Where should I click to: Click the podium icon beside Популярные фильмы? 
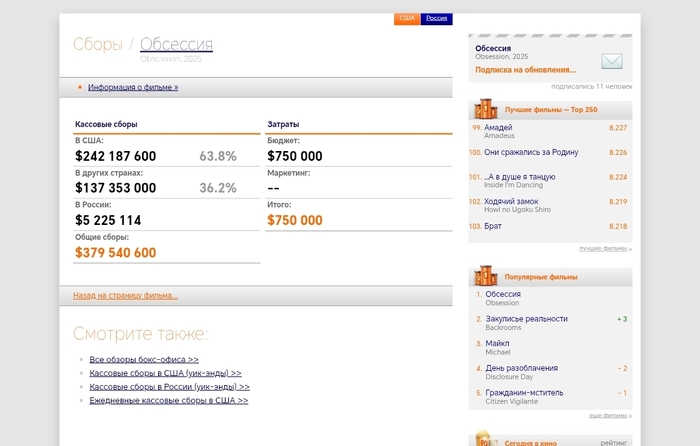pyautogui.click(x=486, y=276)
